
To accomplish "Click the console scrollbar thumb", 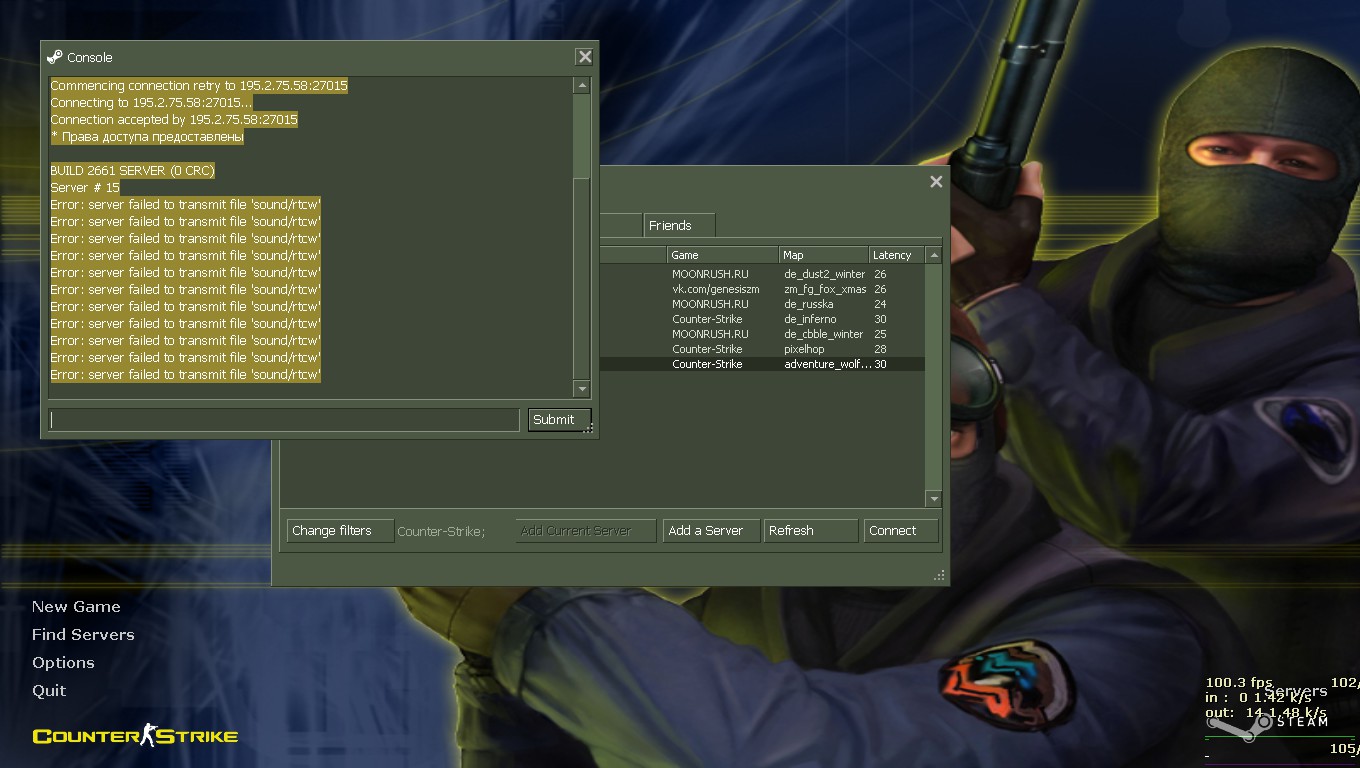I will [582, 278].
